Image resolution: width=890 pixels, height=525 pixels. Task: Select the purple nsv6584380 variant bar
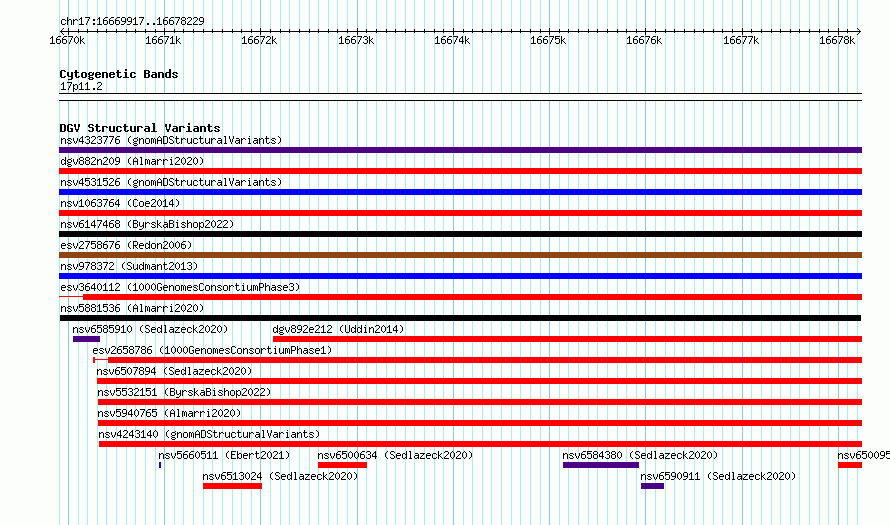601,465
